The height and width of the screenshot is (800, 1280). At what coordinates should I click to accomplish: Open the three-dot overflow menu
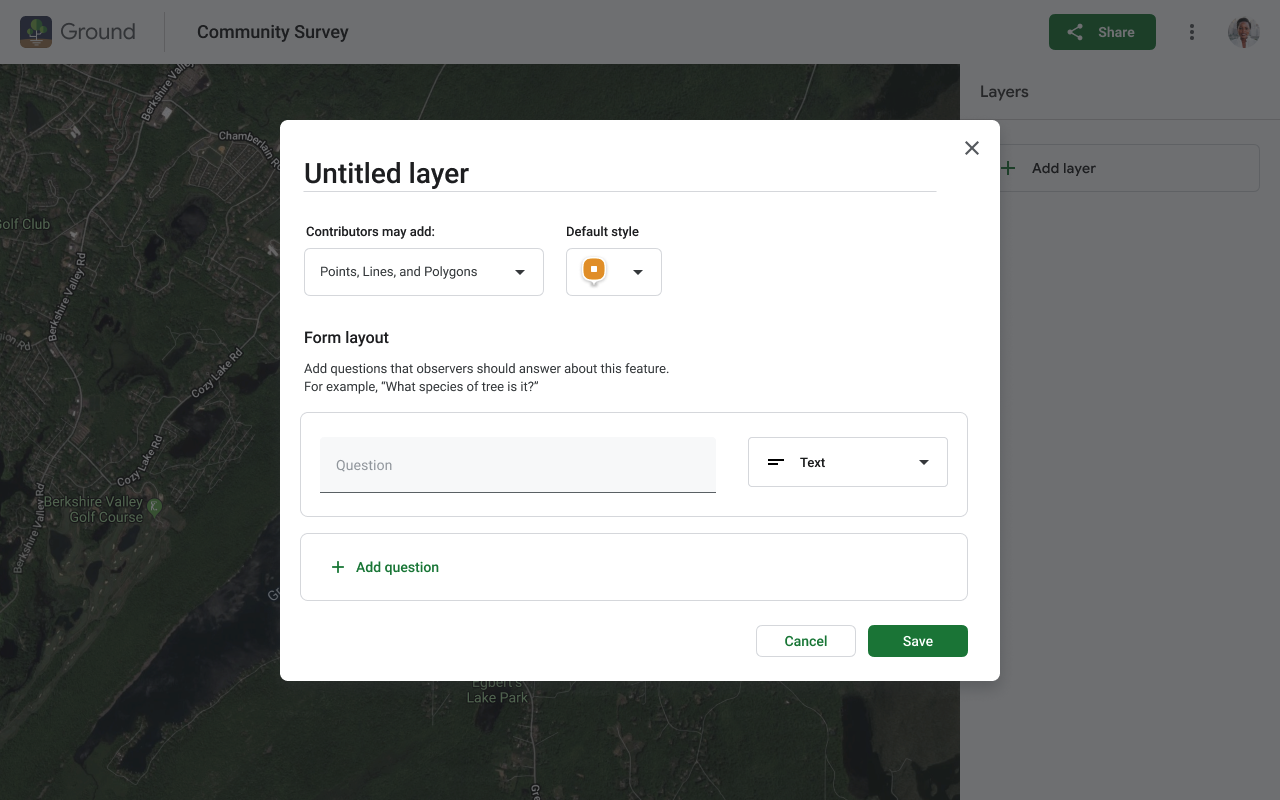coord(1192,31)
